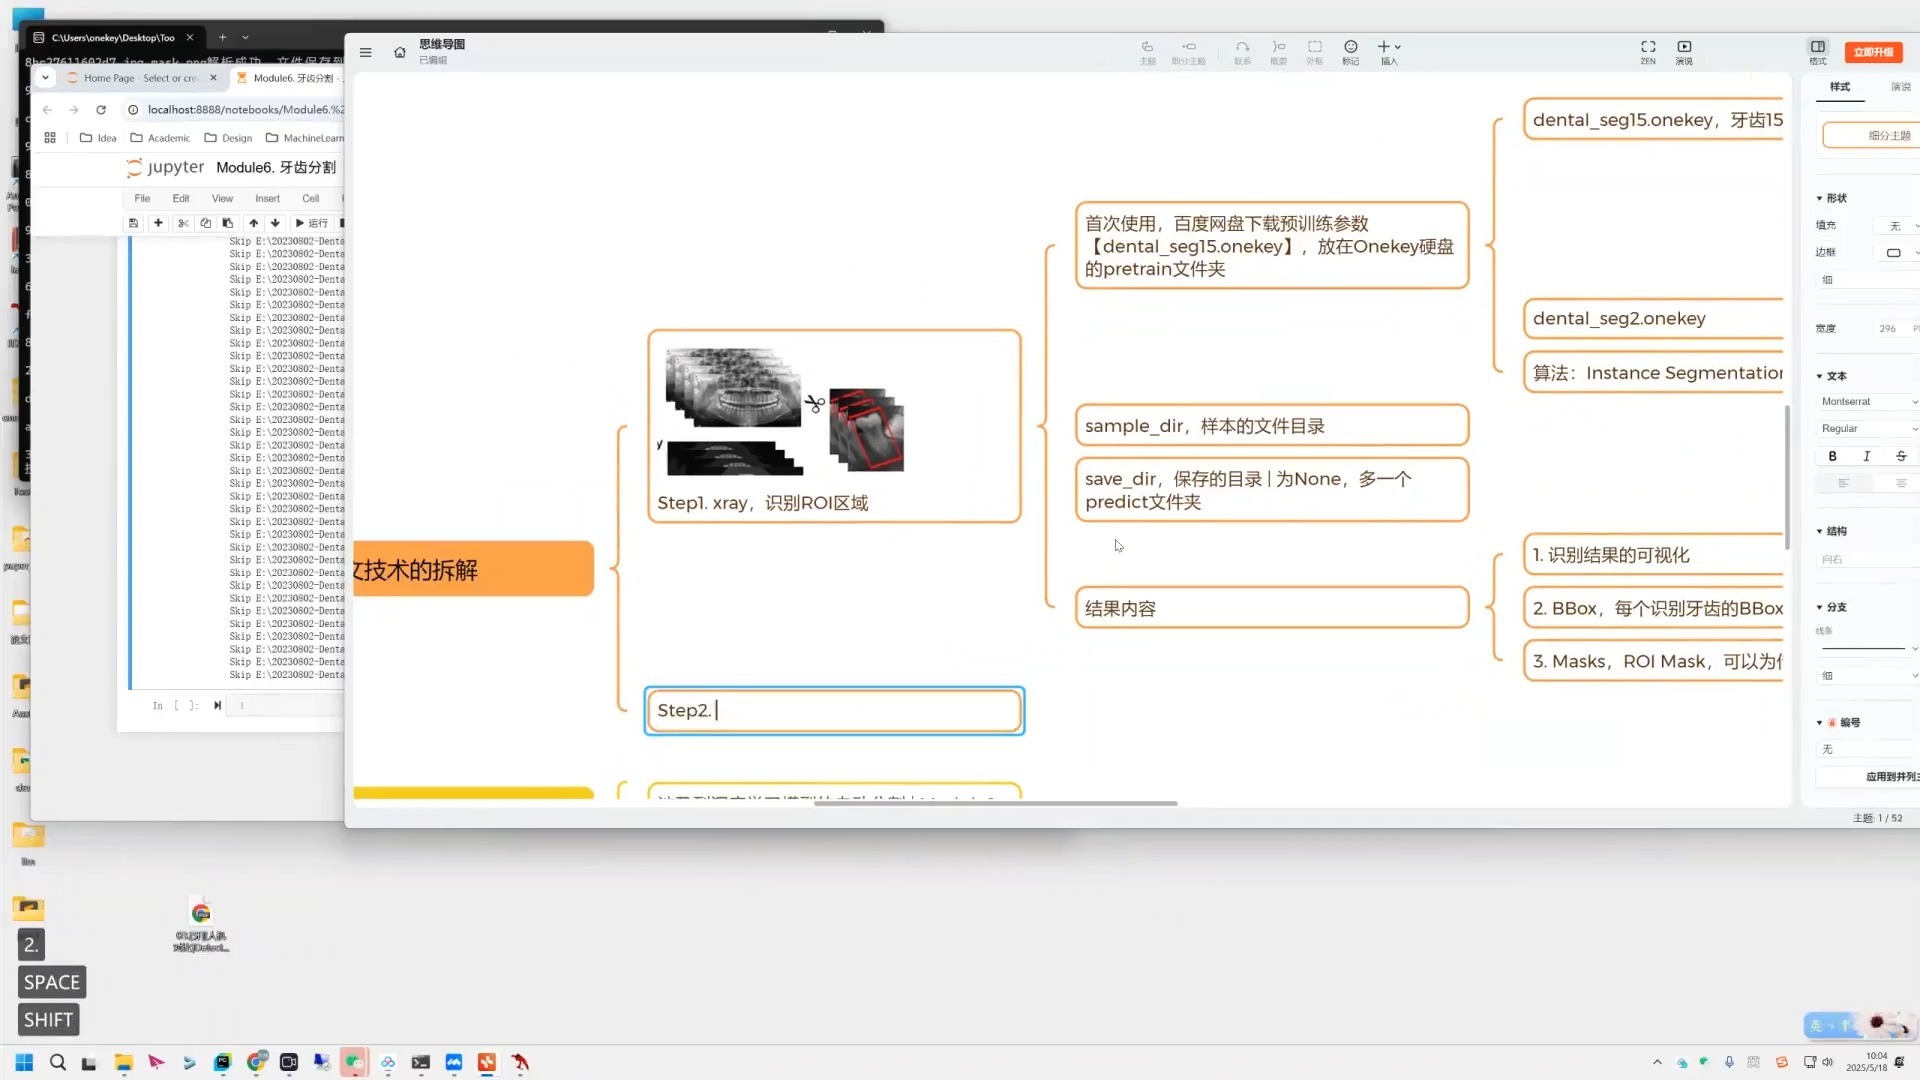Save the Jupyter notebook with the disk icon
The width and height of the screenshot is (1920, 1080).
133,223
